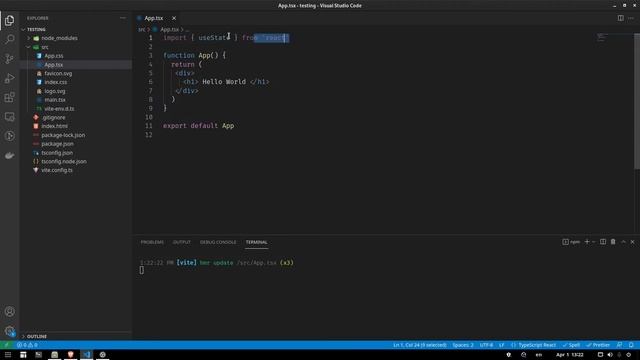Viewport: 640px width, 360px height.
Task: Select the npm terminal entry
Action: tap(571, 242)
